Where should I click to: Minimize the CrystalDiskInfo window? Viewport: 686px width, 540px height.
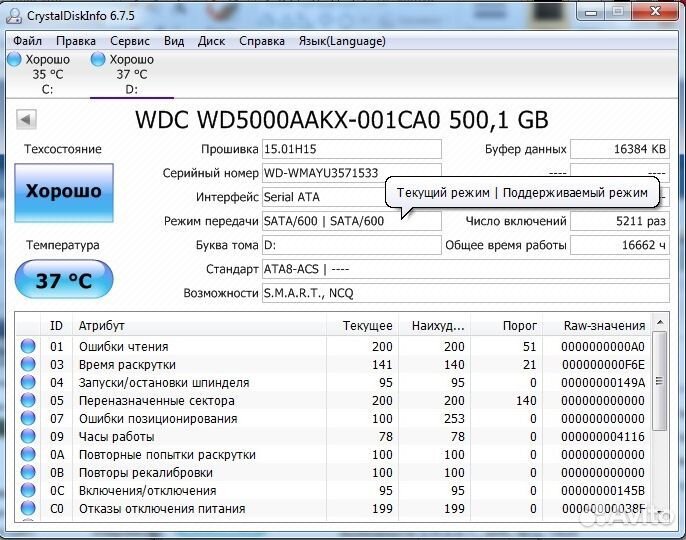(591, 12)
